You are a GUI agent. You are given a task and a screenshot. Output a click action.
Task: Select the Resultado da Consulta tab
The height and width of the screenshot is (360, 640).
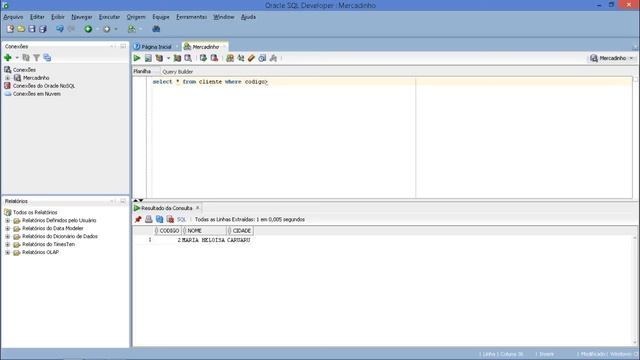[167, 208]
